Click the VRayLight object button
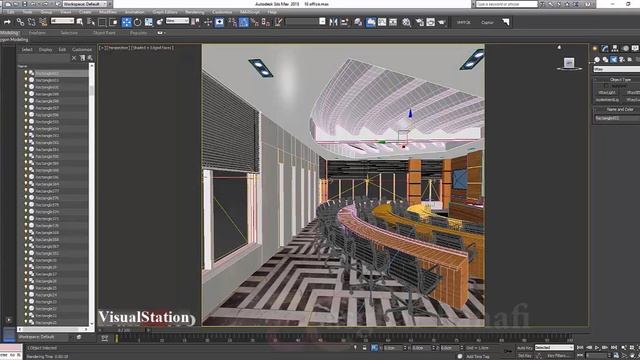This screenshot has width=640, height=360. click(x=607, y=93)
